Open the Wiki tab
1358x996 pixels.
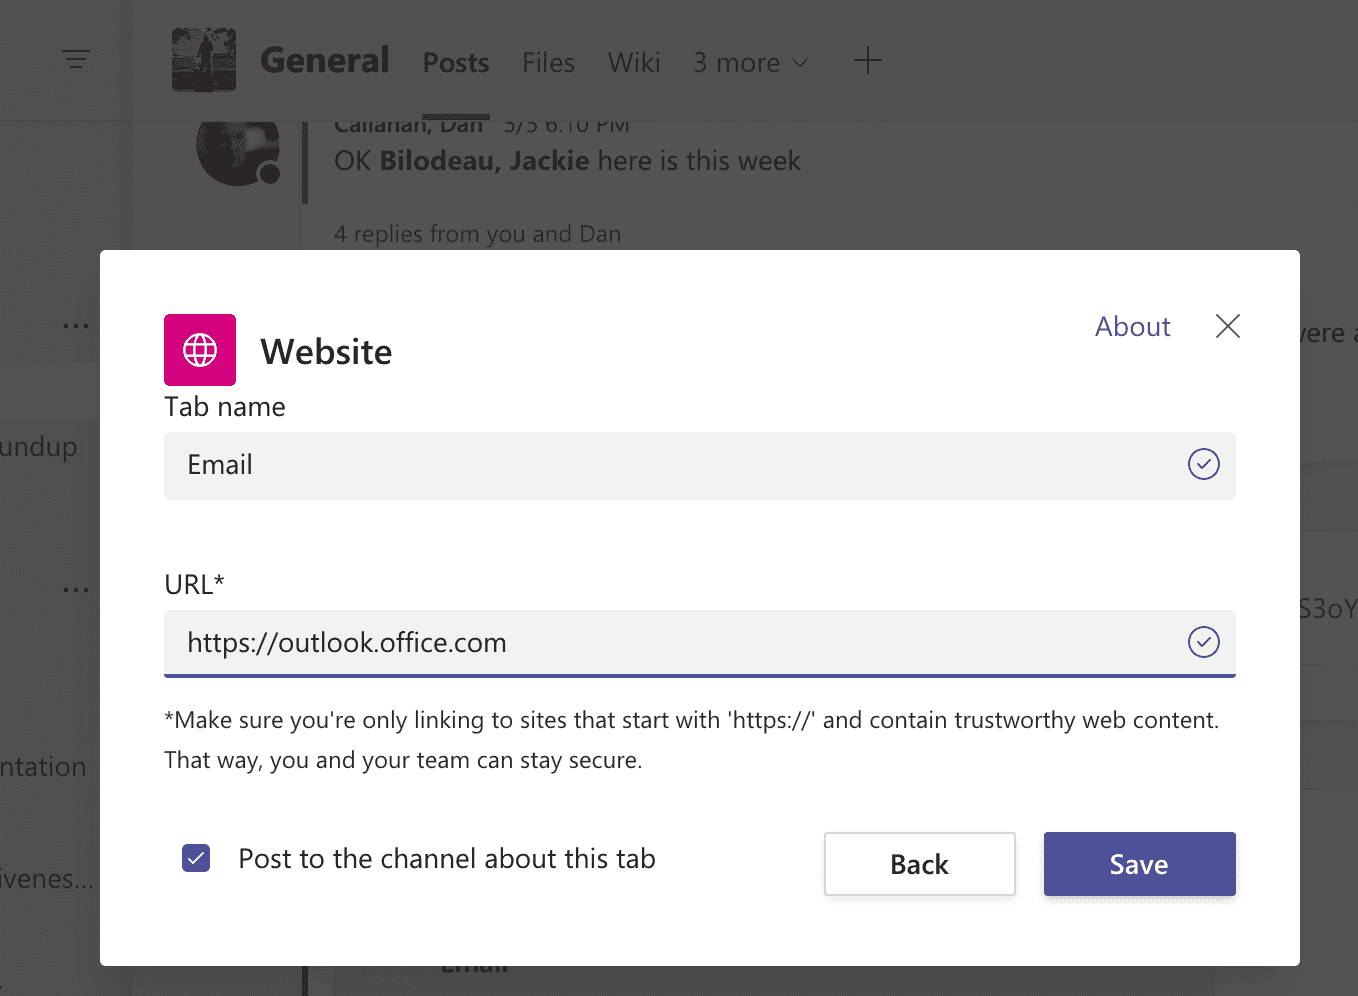633,62
